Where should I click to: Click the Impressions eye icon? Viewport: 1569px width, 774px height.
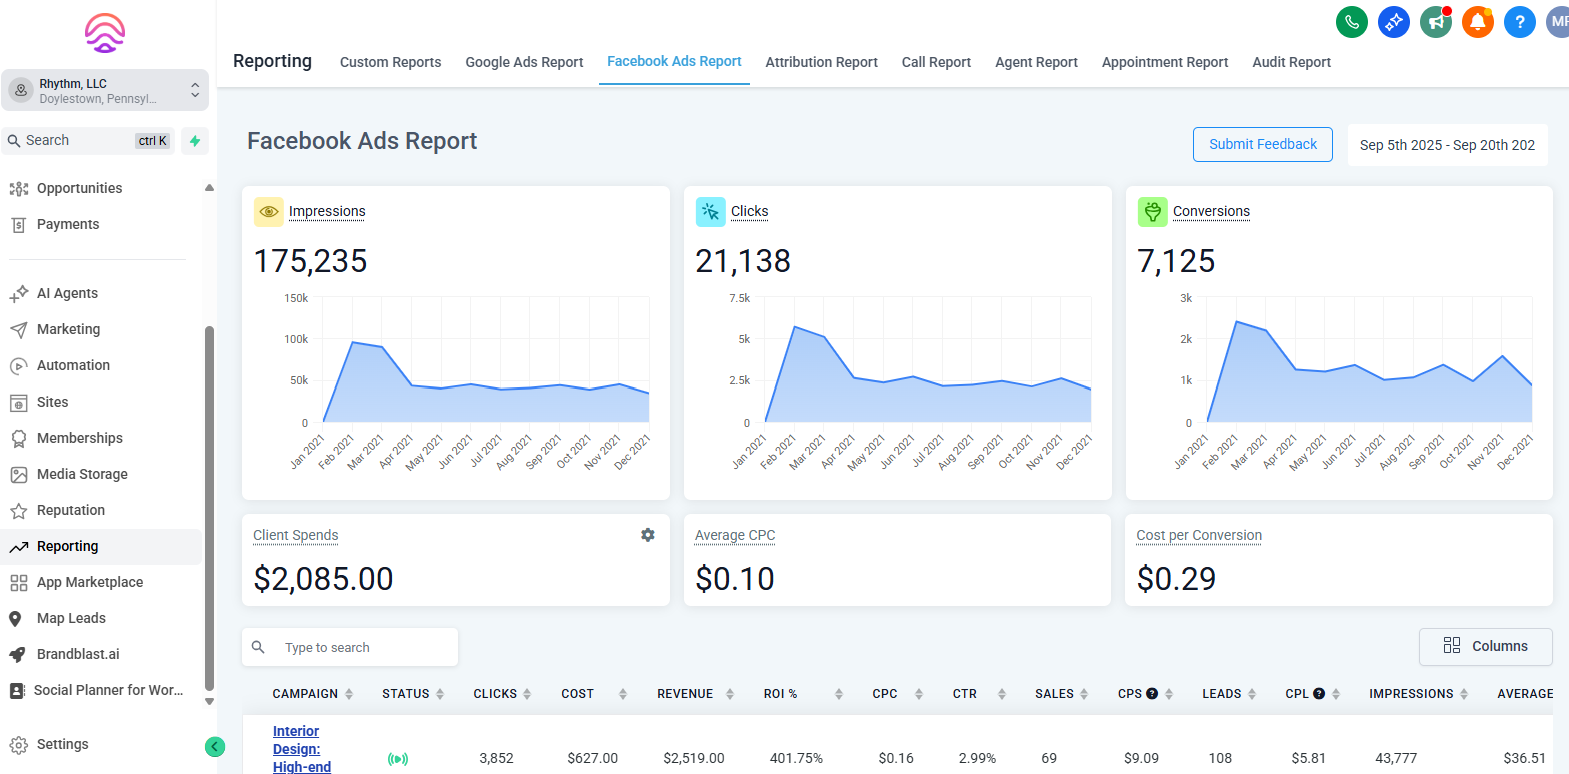click(268, 212)
